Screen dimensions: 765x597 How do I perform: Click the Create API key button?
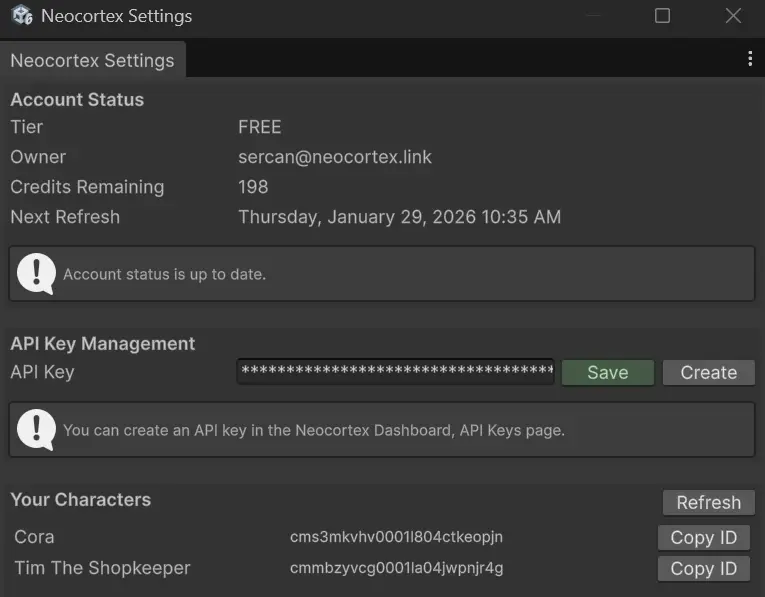click(x=708, y=373)
